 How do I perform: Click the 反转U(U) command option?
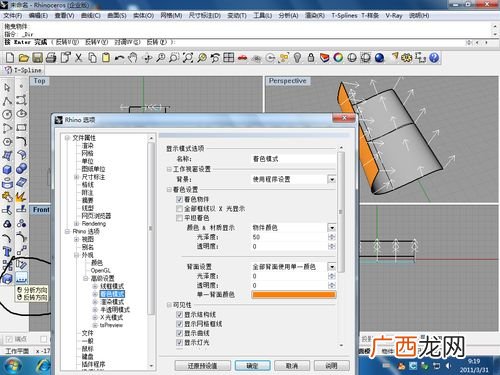tap(67, 42)
